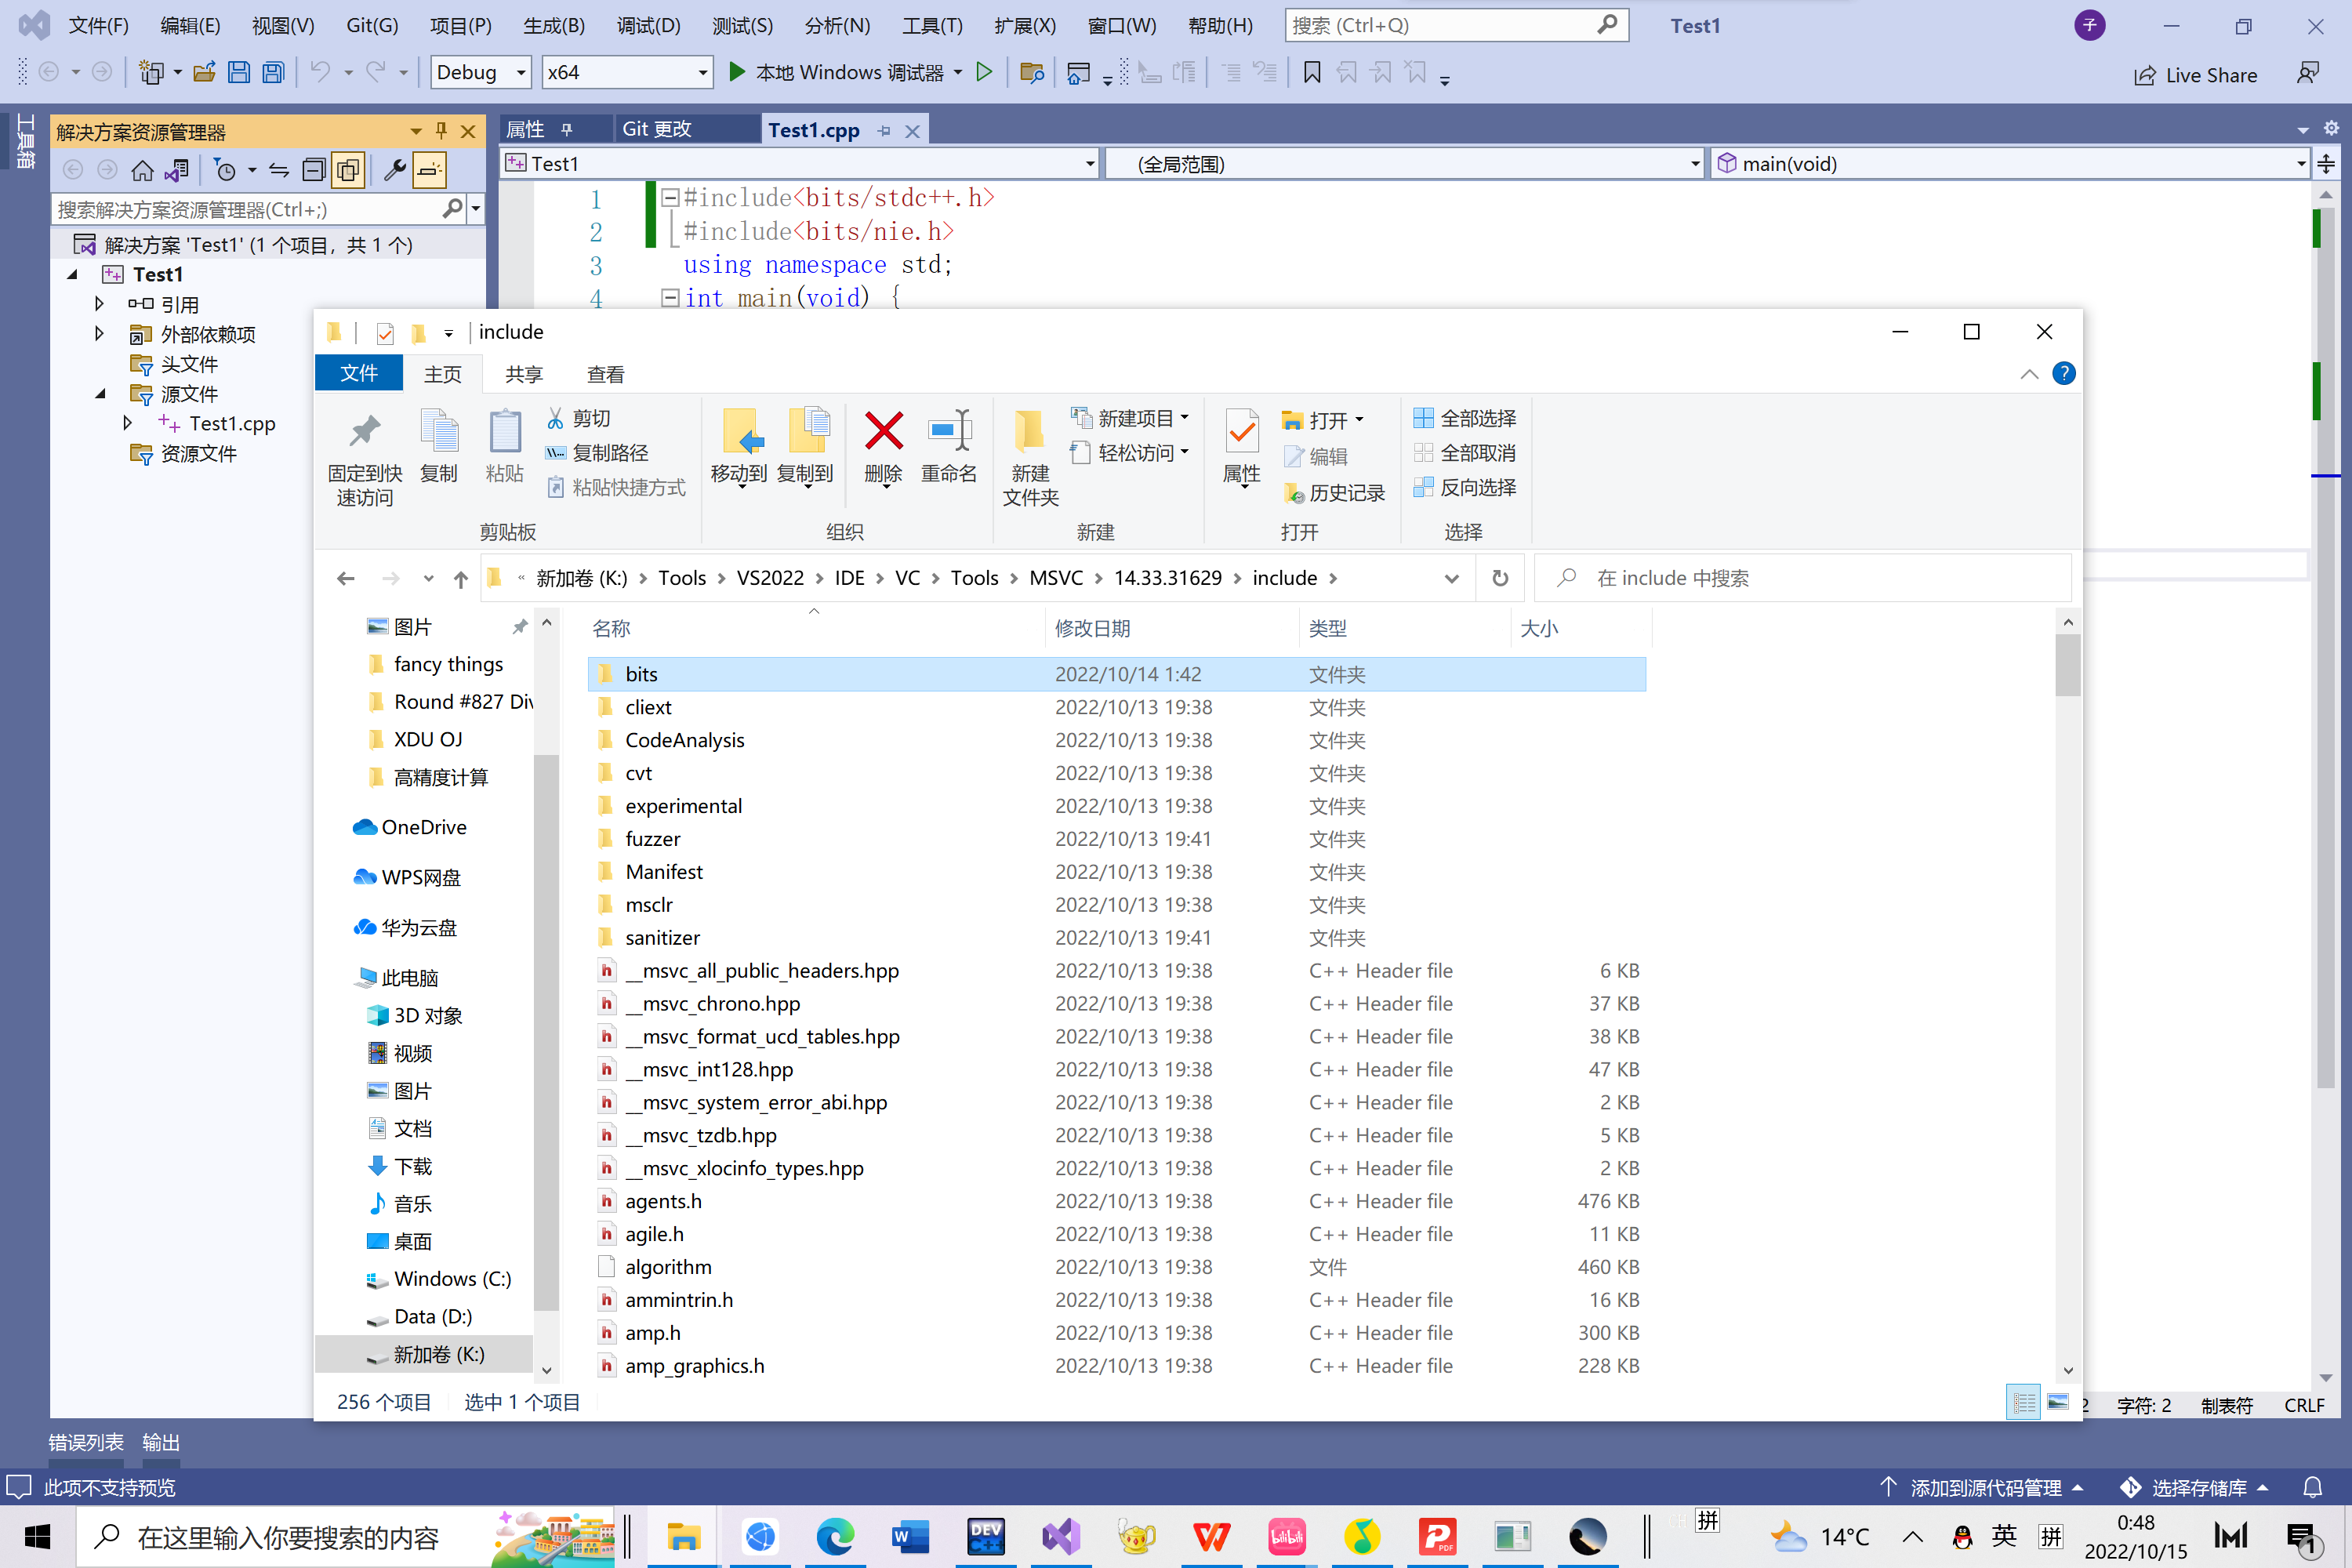2352x1568 pixels.
Task: Click the Rename icon in ribbon
Action: pos(948,432)
